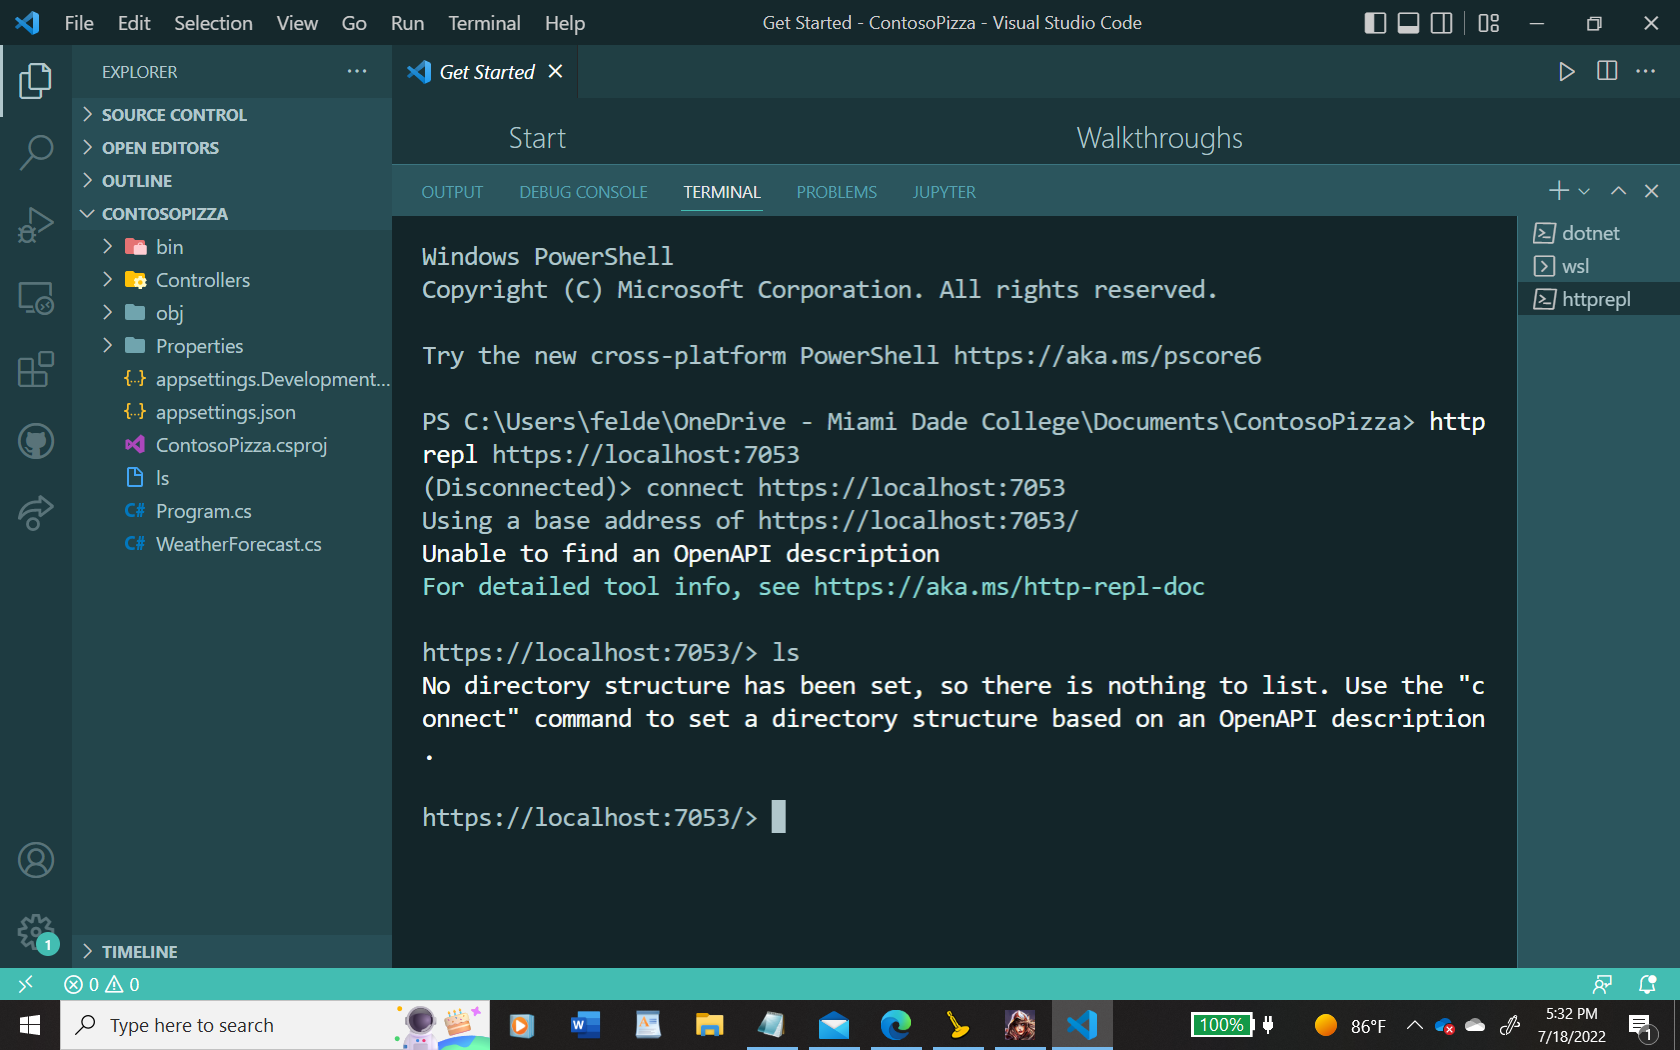The height and width of the screenshot is (1050, 1680).
Task: Click the taskbar search box
Action: pos(275,1025)
